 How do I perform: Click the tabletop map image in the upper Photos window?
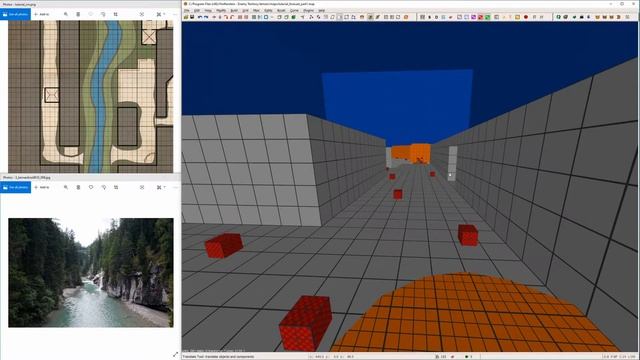click(91, 97)
